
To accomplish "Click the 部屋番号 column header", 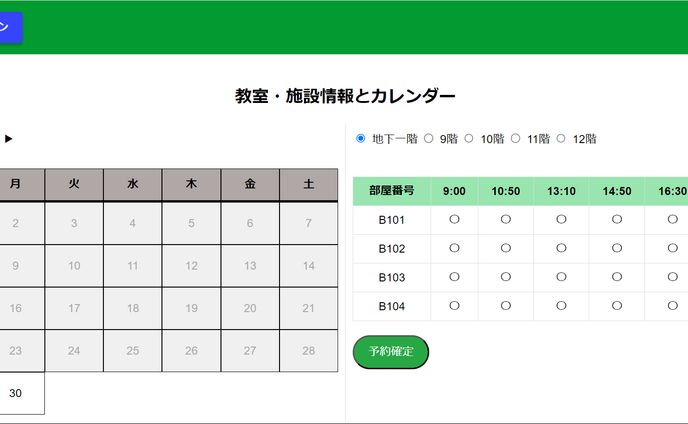I will coord(391,191).
